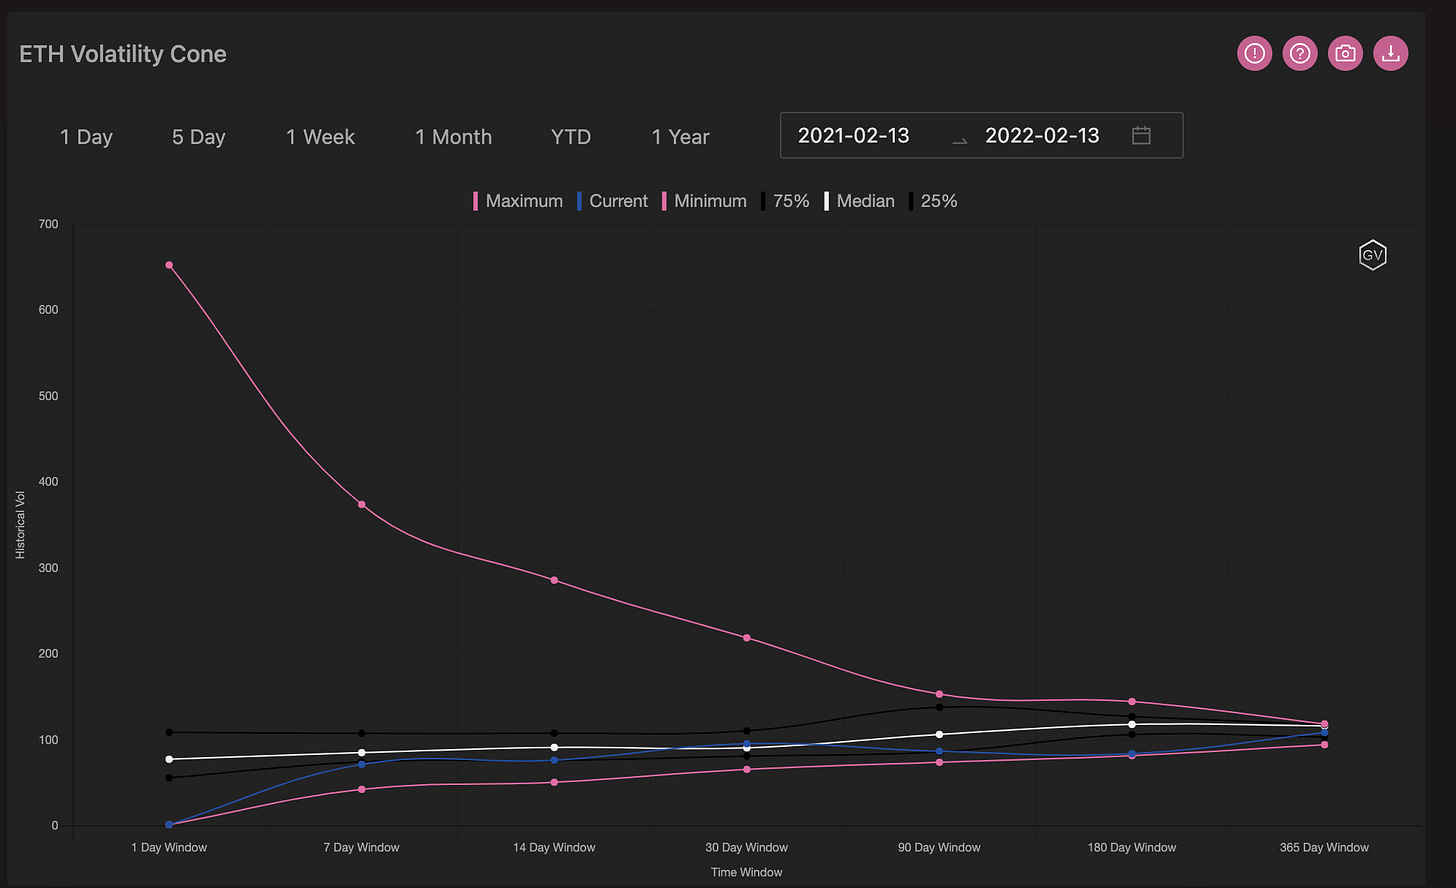Take a chart snapshot with camera icon
1456x888 pixels.
1345,54
